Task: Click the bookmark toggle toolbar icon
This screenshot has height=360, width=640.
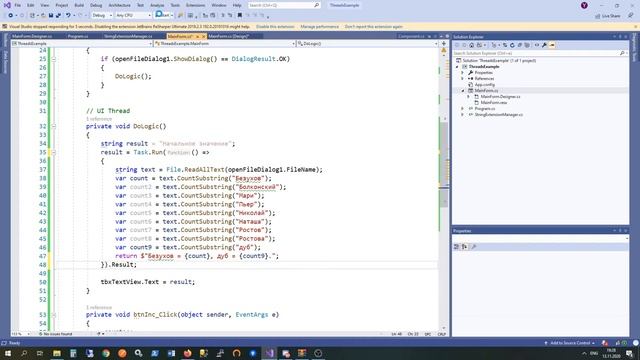Action: pyautogui.click(x=240, y=15)
